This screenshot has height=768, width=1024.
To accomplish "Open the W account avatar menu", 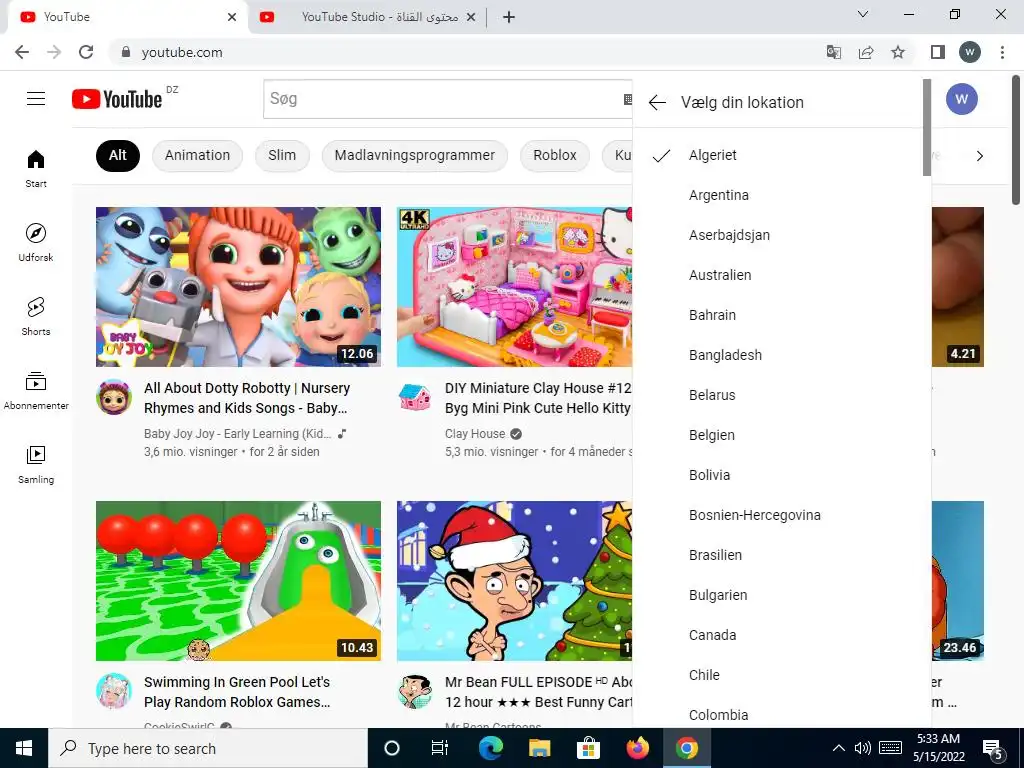I will 961,99.
